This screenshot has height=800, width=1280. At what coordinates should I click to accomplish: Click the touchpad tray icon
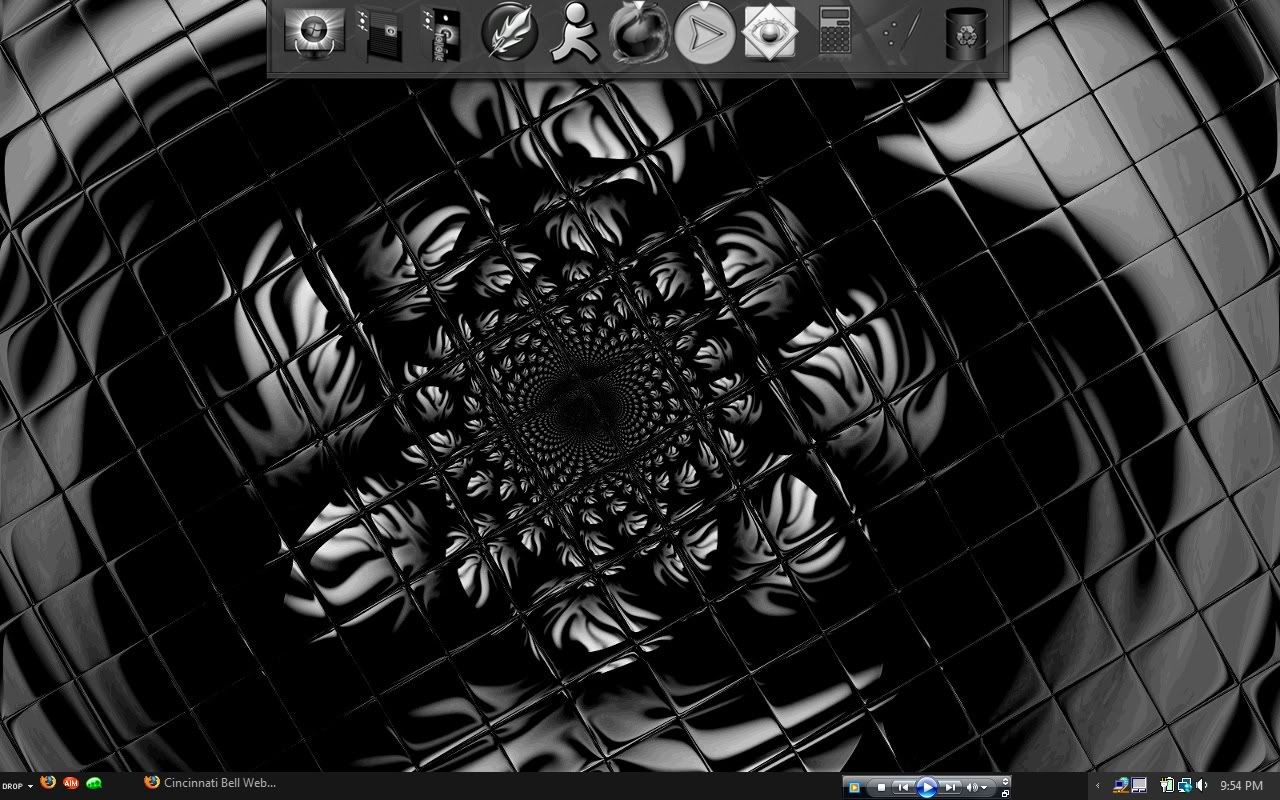tap(1139, 785)
